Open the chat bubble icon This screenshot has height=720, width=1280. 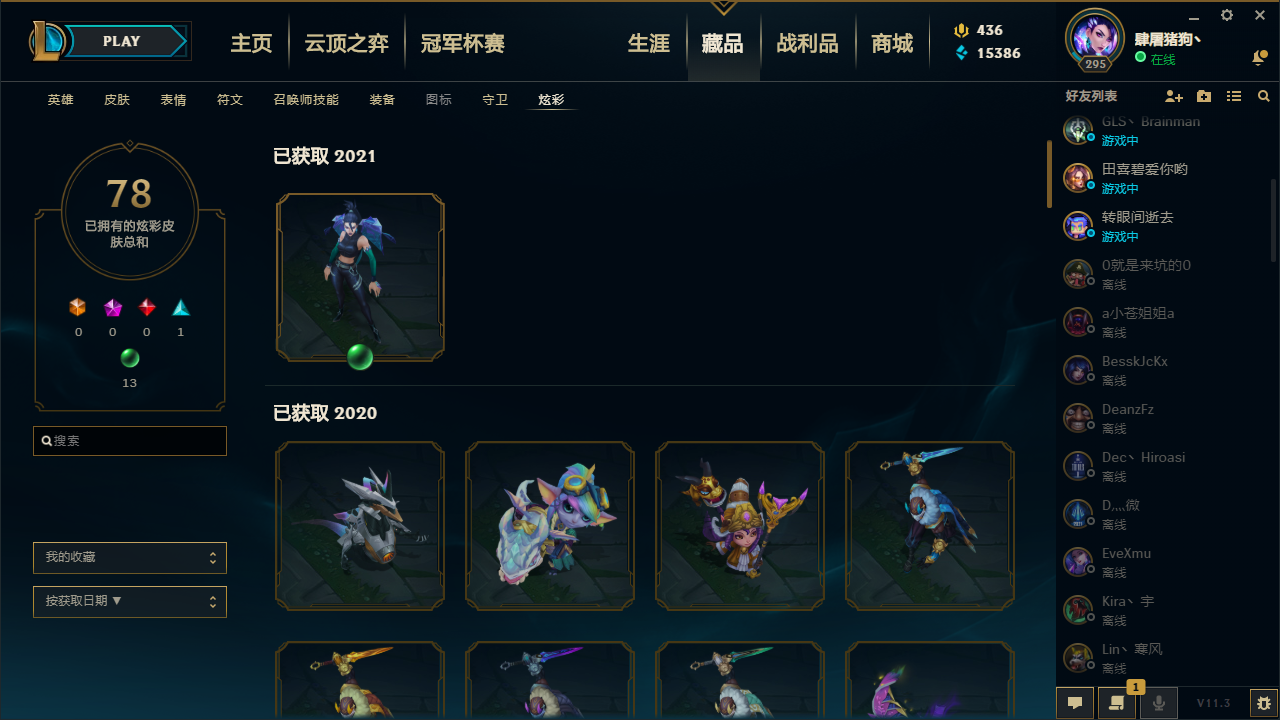click(x=1075, y=703)
